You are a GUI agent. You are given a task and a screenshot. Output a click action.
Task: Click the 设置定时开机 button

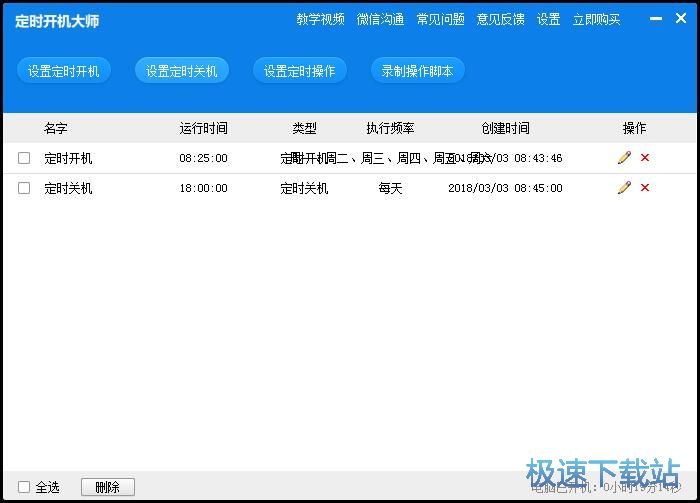64,71
